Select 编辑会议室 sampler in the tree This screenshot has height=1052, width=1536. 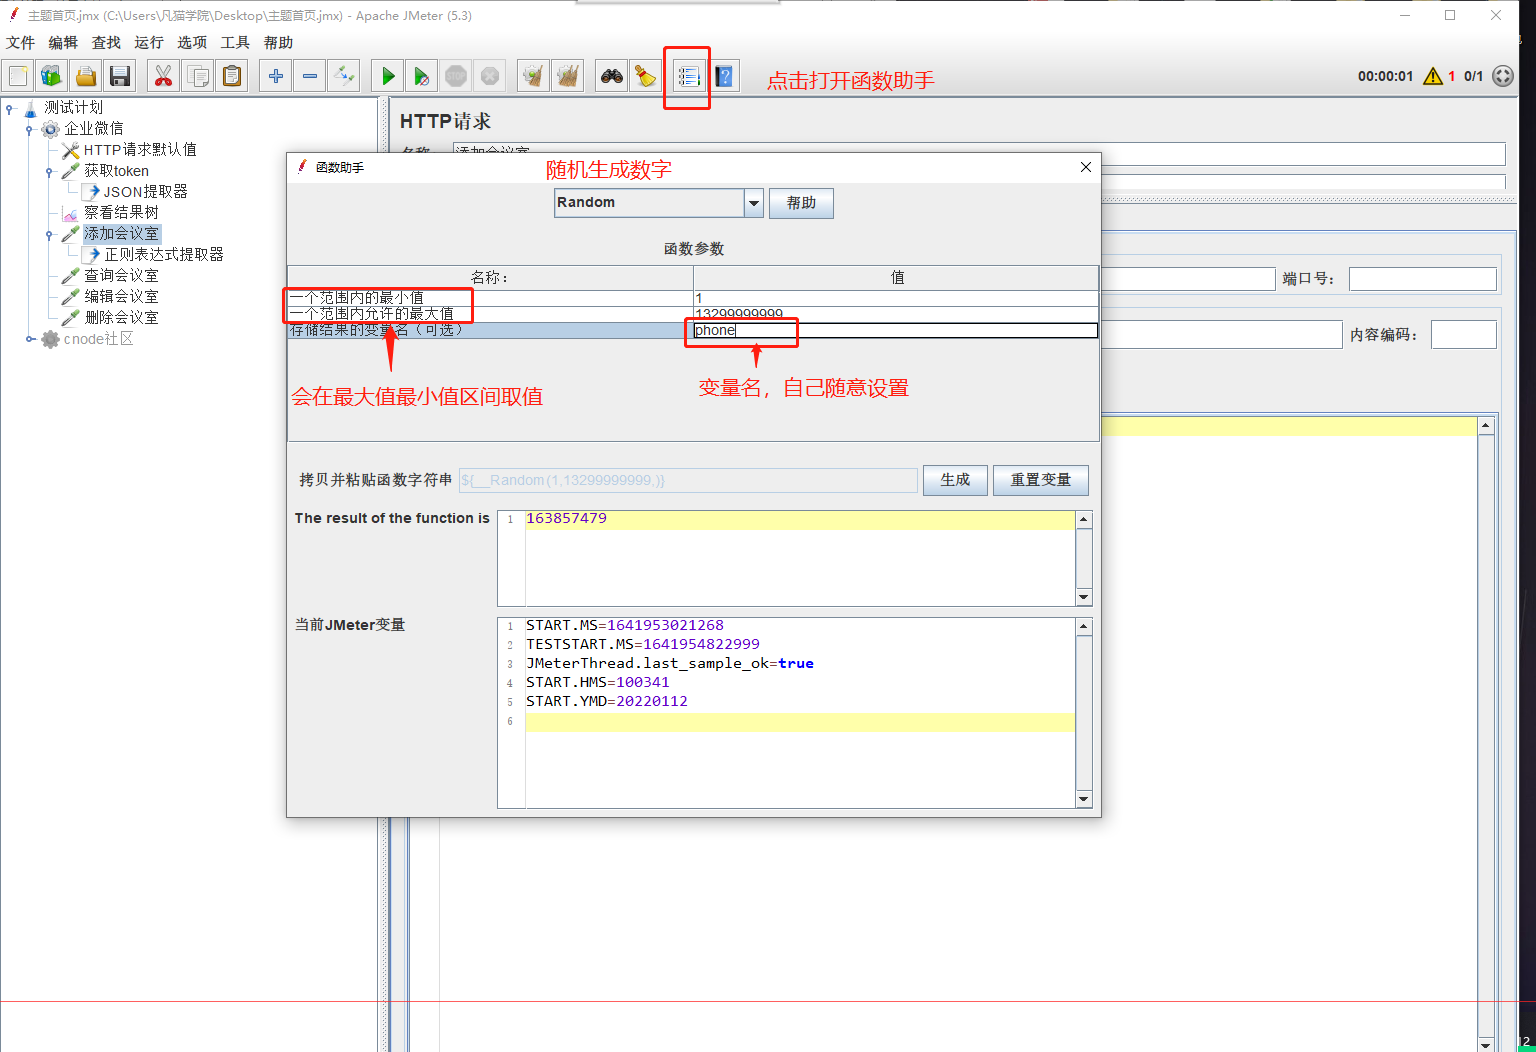[x=121, y=297]
